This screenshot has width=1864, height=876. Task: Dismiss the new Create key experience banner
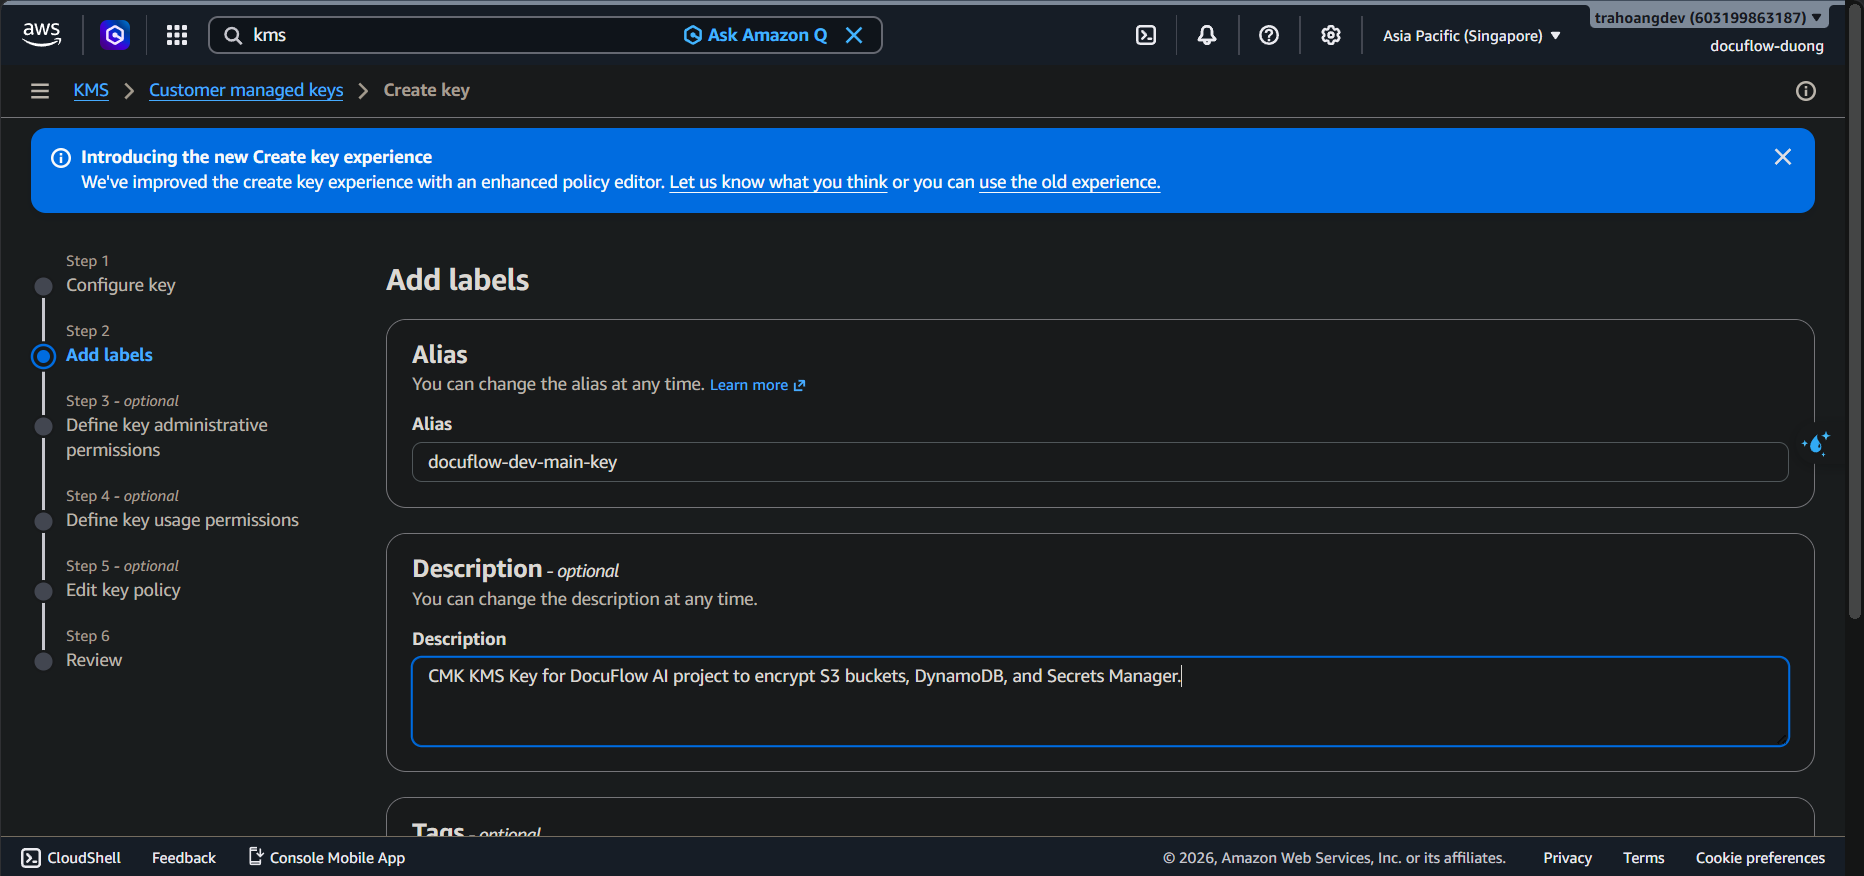coord(1783,157)
